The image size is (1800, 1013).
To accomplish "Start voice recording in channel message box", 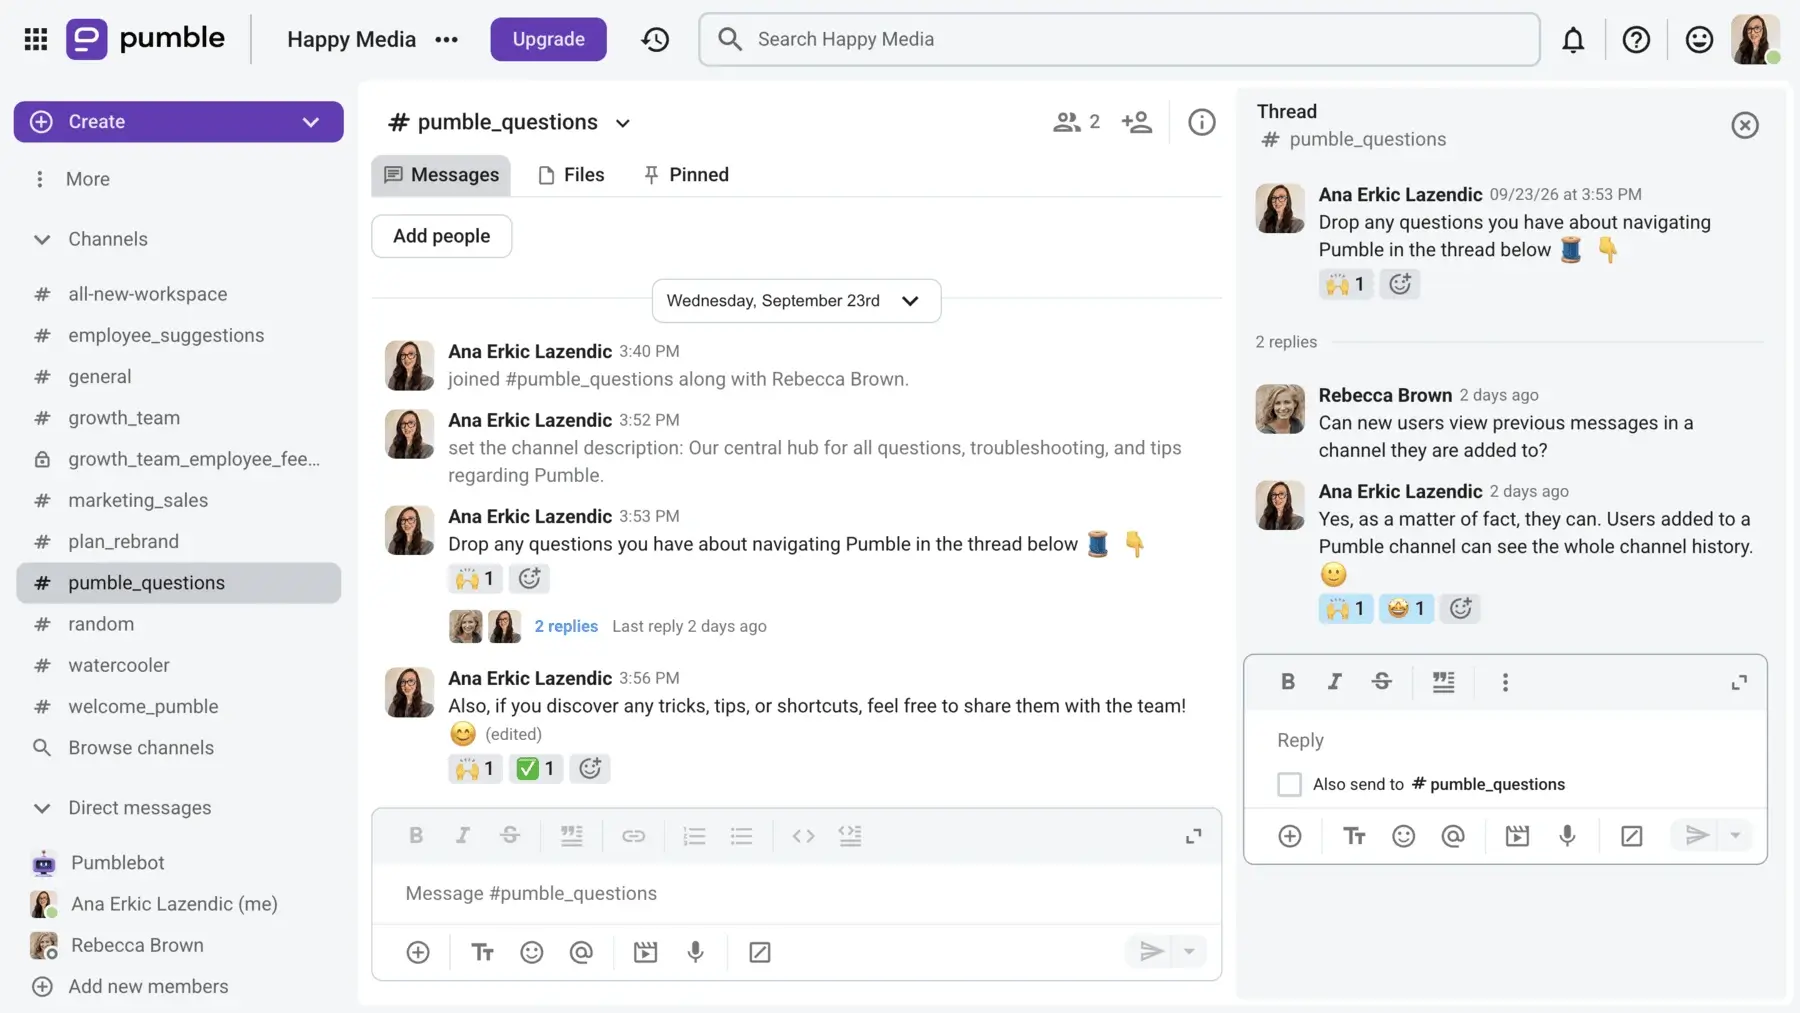I will pos(696,952).
